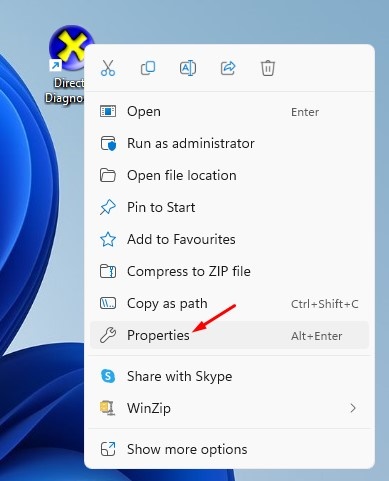Click the Rename icon

[x=188, y=68]
